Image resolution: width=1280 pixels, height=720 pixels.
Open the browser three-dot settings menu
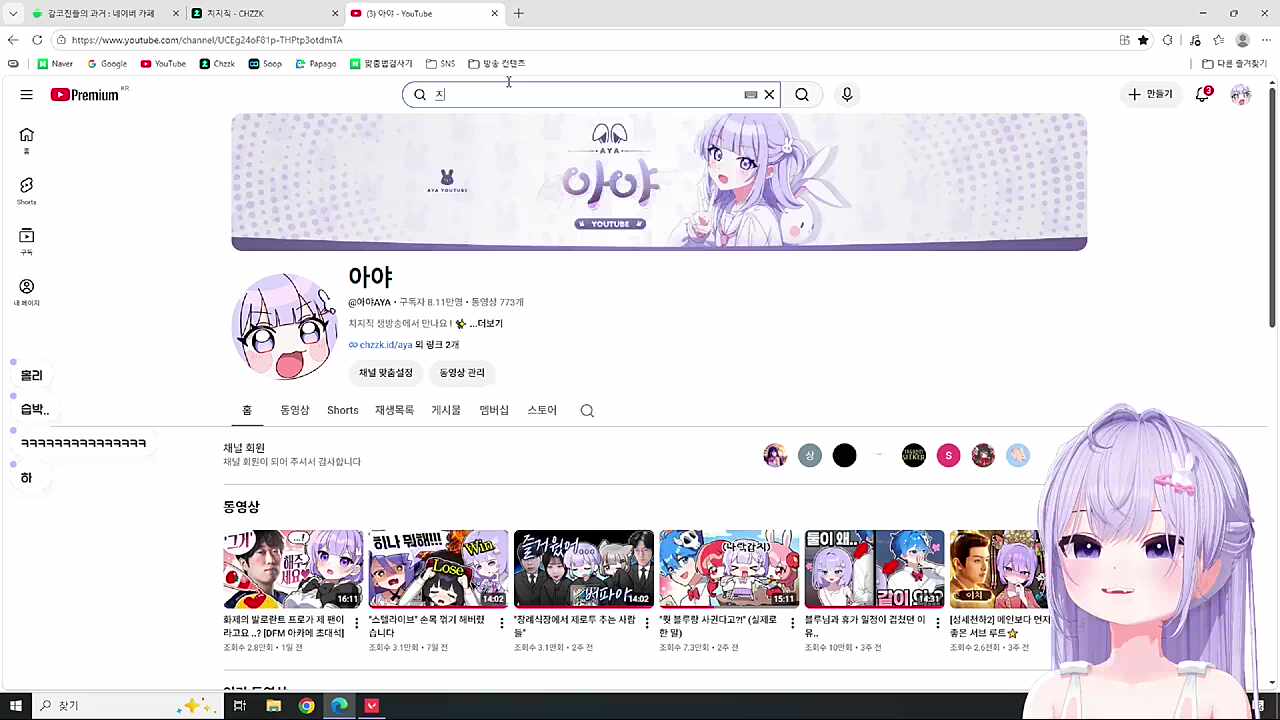(1266, 40)
